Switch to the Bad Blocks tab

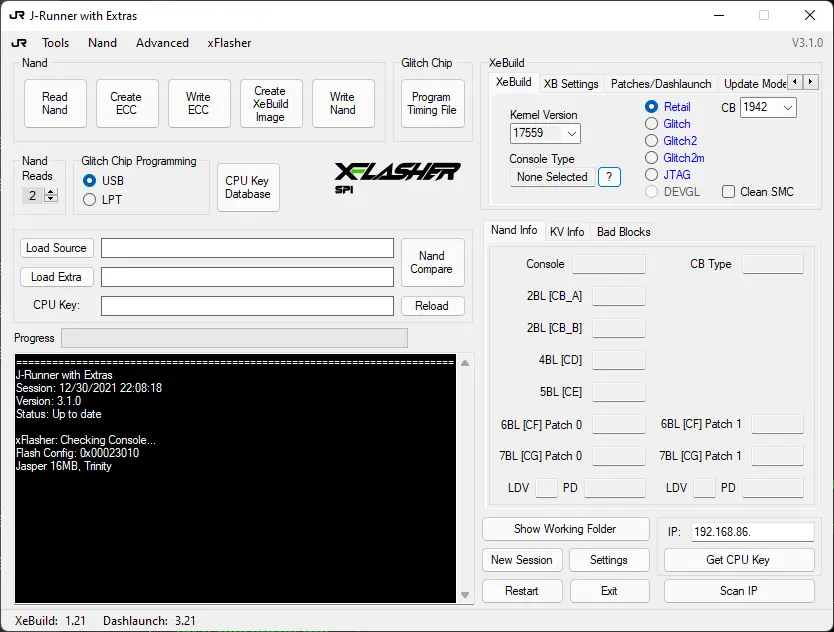click(x=623, y=232)
